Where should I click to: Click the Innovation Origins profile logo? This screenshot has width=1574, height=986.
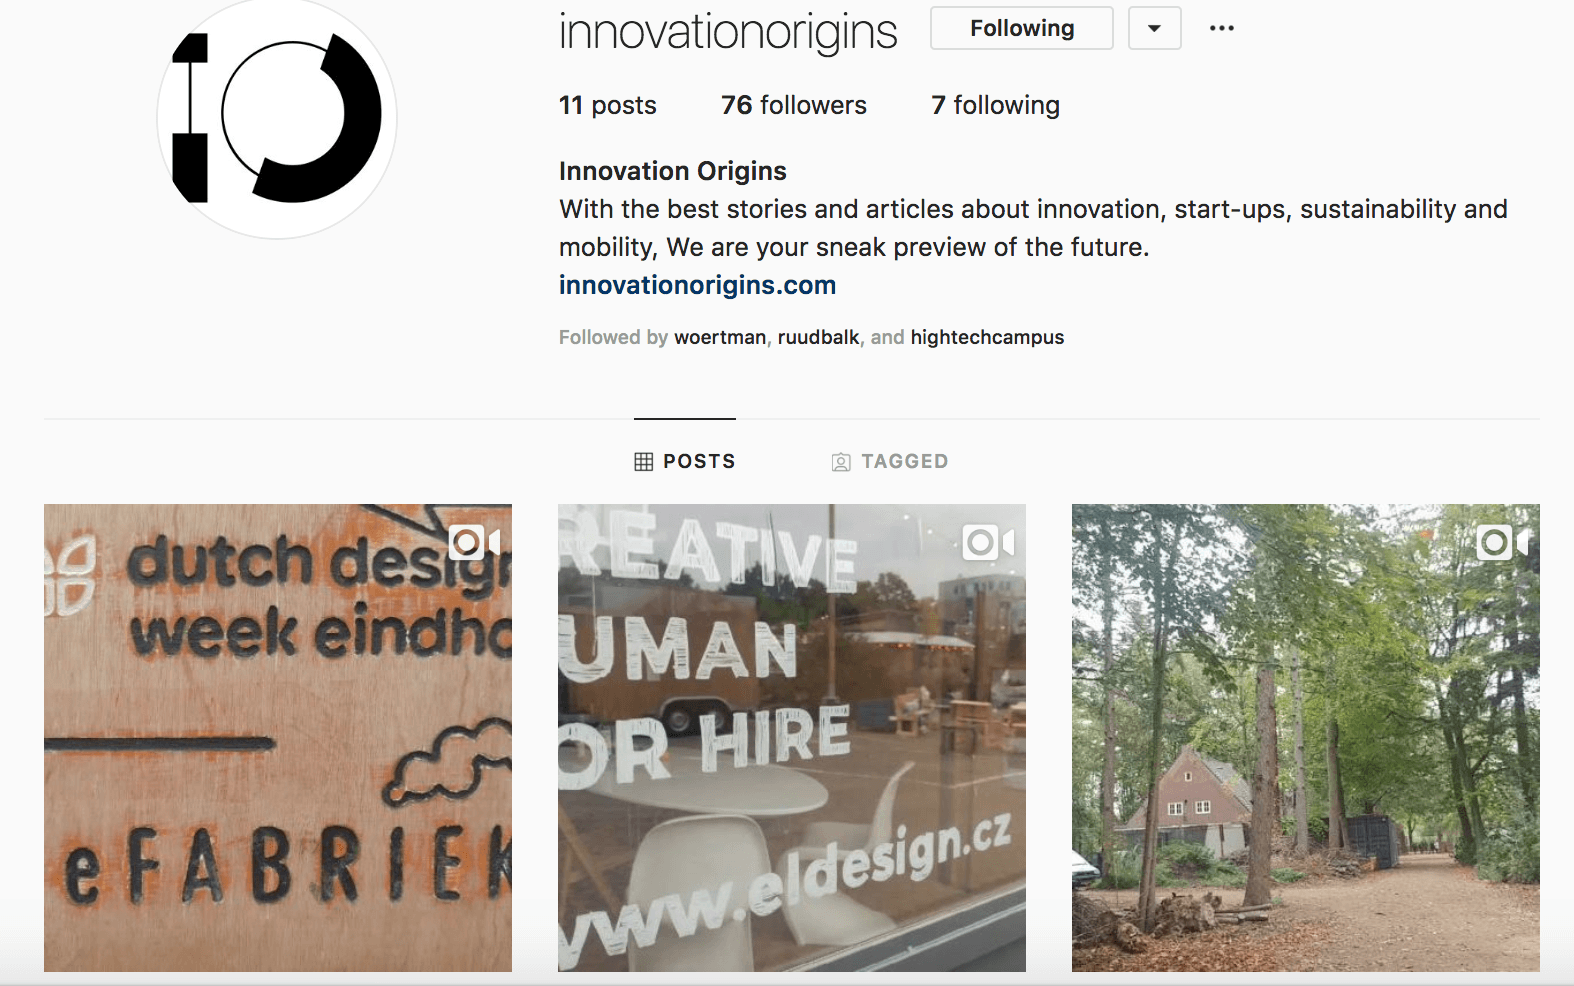tap(277, 118)
